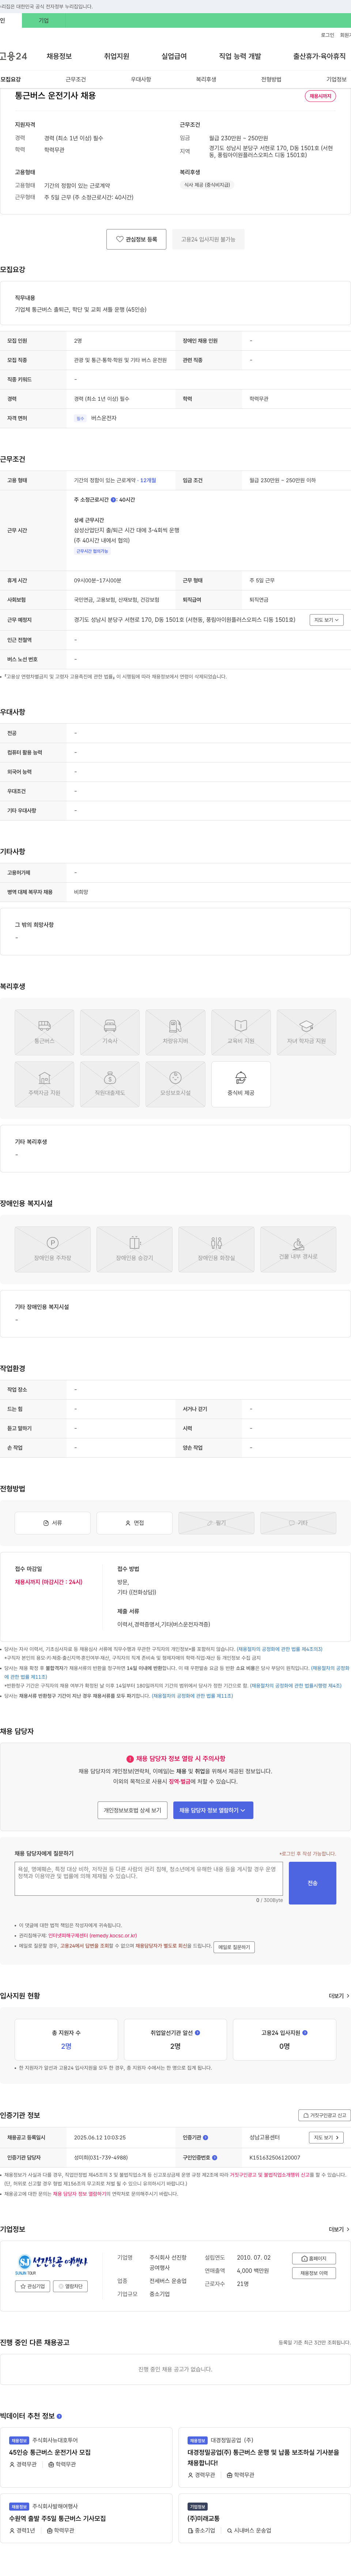Image resolution: width=351 pixels, height=2576 pixels.
Task: Open the 채용정보 main menu
Action: [59, 56]
